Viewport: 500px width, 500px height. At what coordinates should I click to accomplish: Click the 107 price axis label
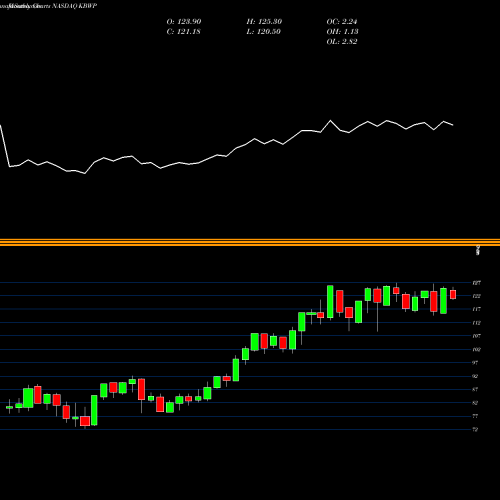476,336
